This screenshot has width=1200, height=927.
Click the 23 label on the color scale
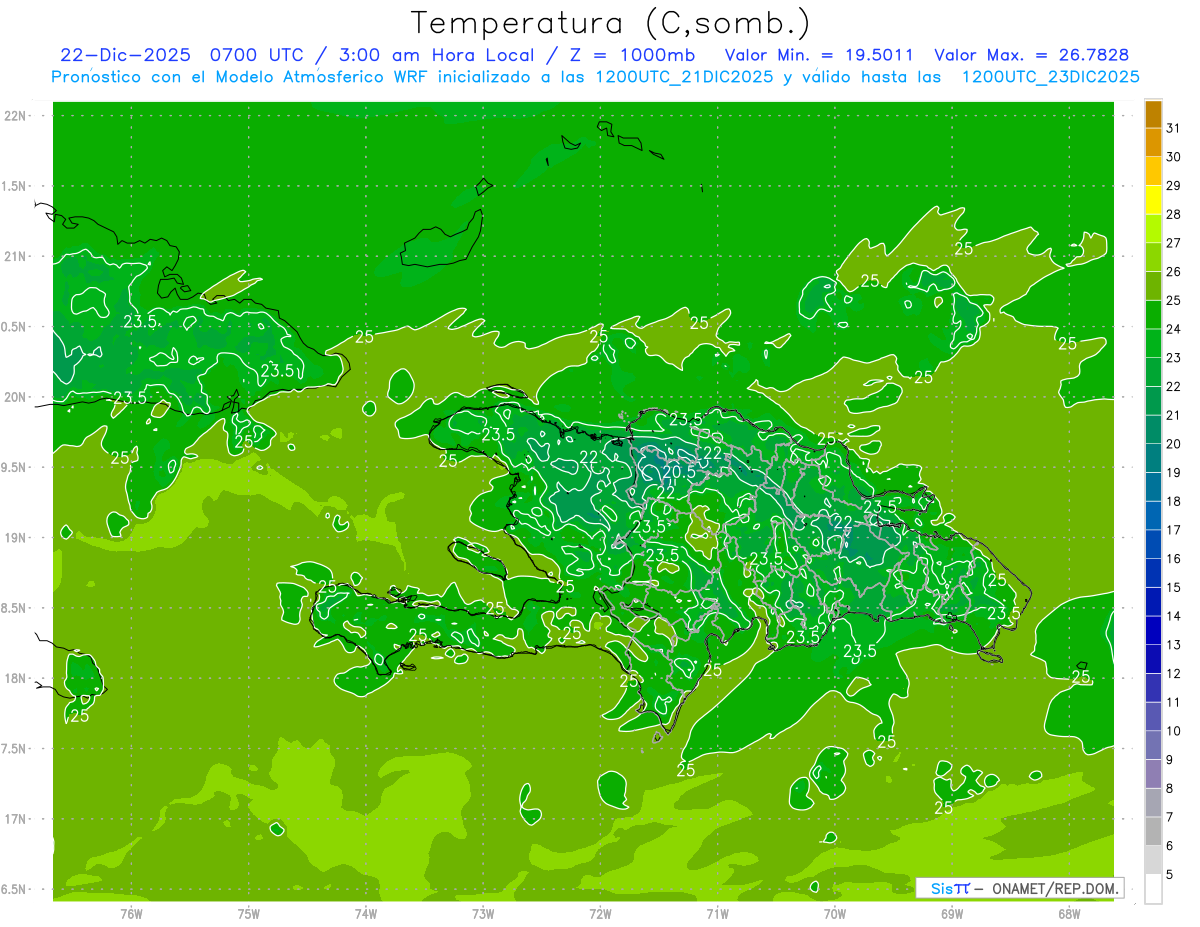(x=1174, y=358)
